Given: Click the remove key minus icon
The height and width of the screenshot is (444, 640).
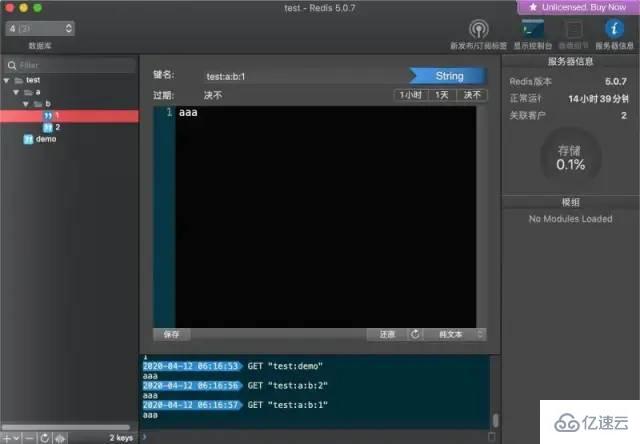Looking at the screenshot, I should tap(28, 437).
